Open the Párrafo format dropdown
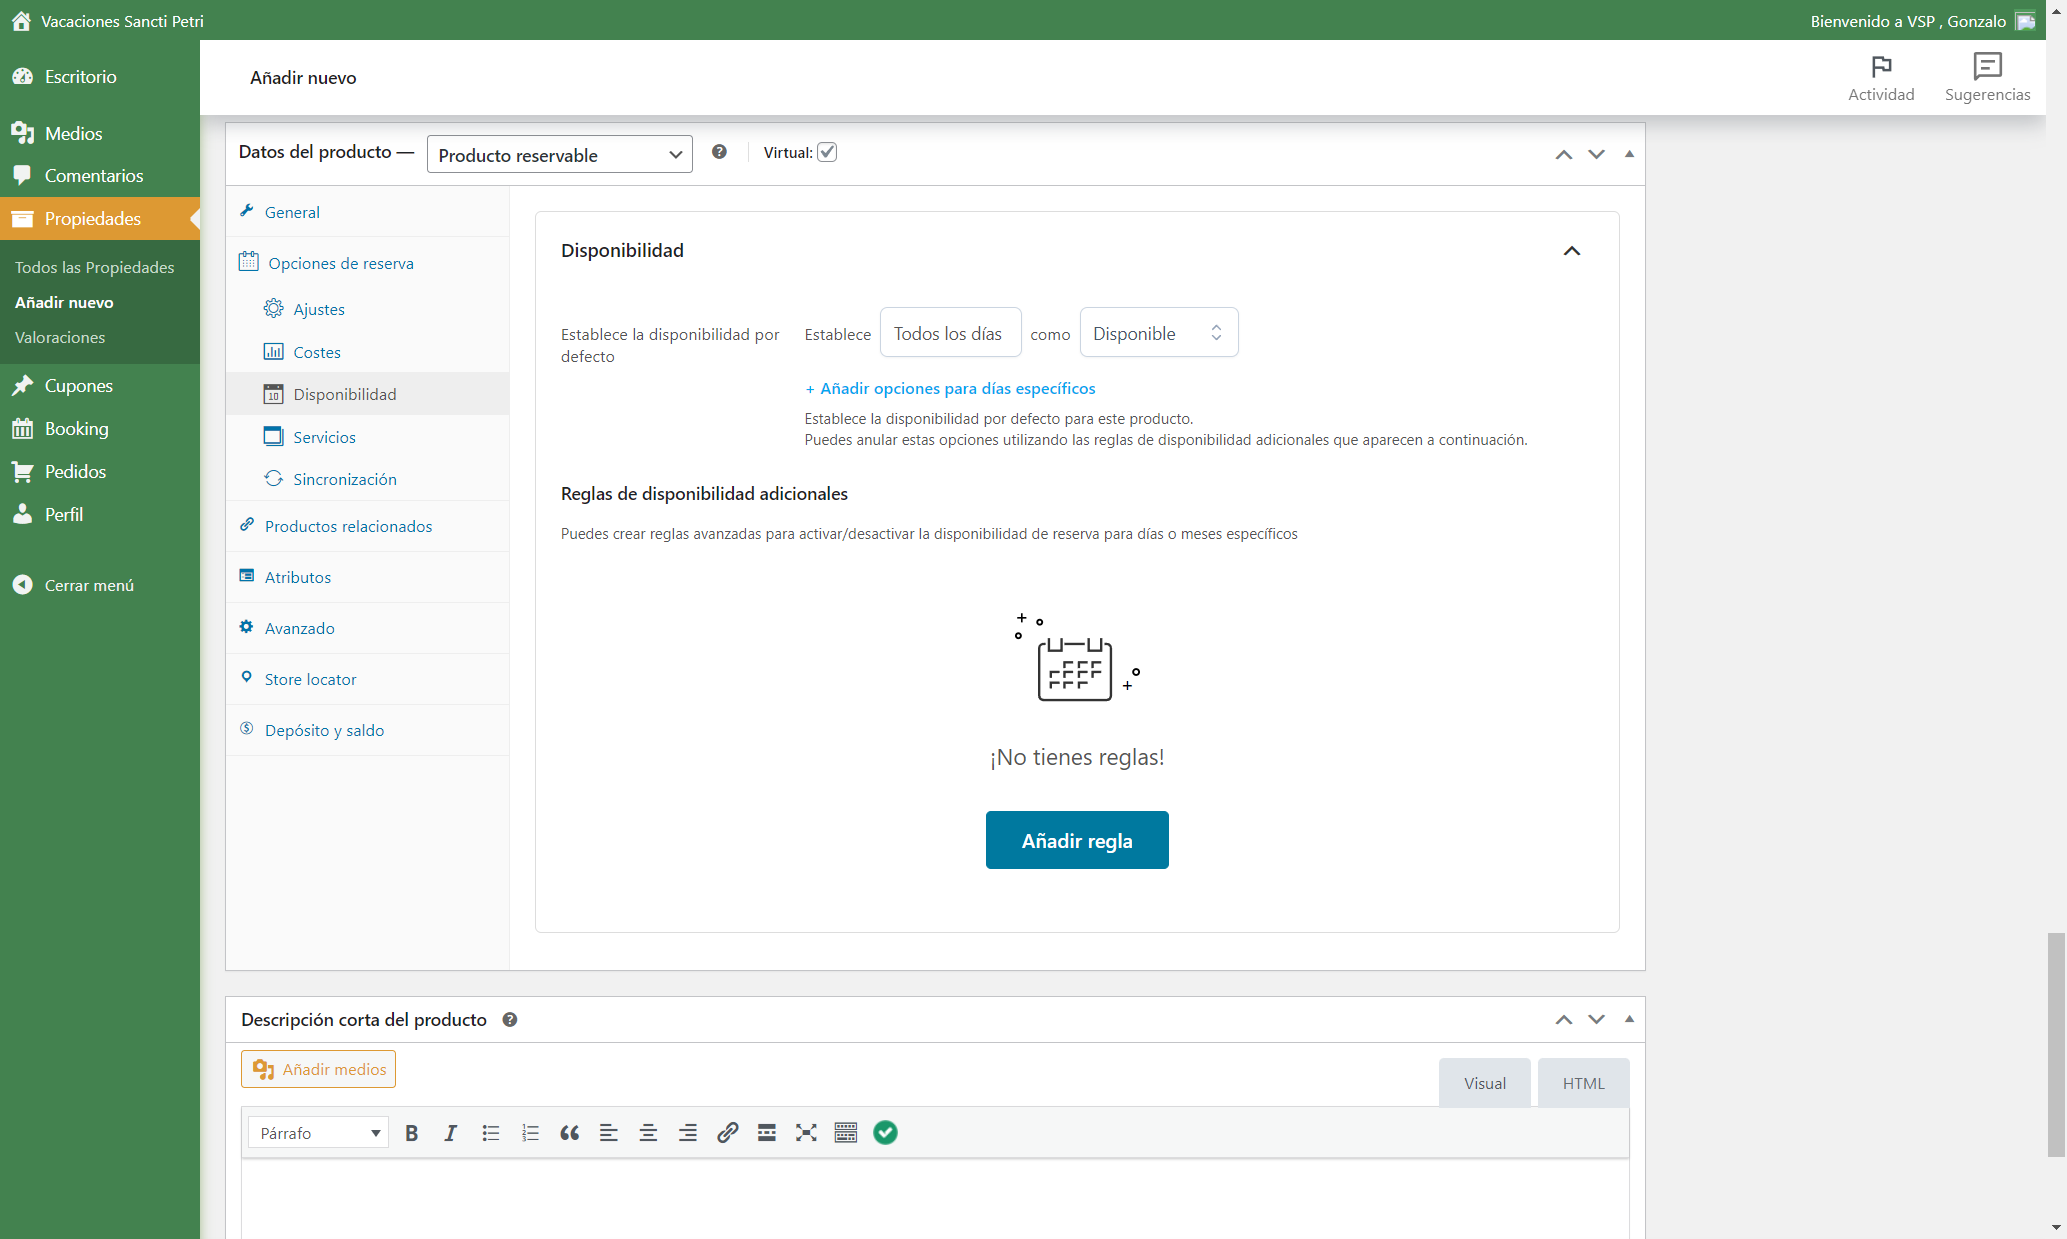The width and height of the screenshot is (2067, 1239). pos(319,1133)
